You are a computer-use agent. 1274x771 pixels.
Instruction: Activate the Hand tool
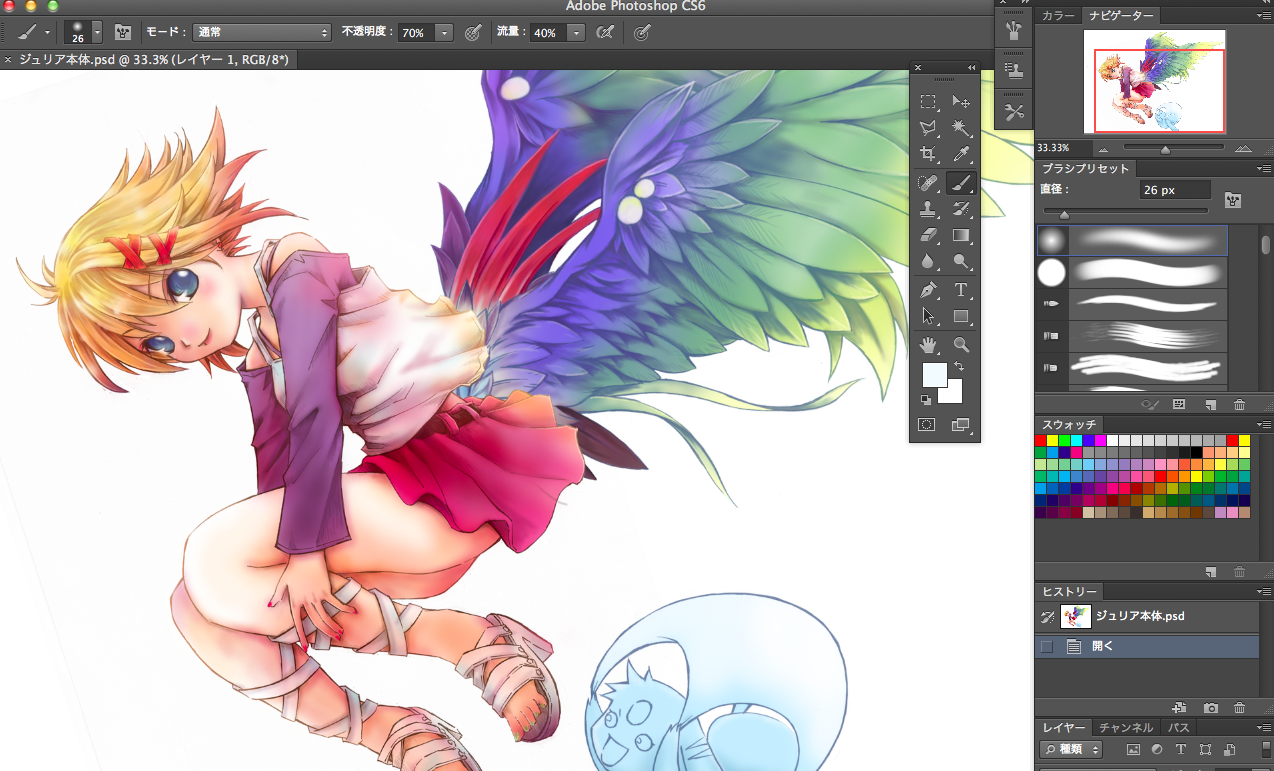coord(928,345)
